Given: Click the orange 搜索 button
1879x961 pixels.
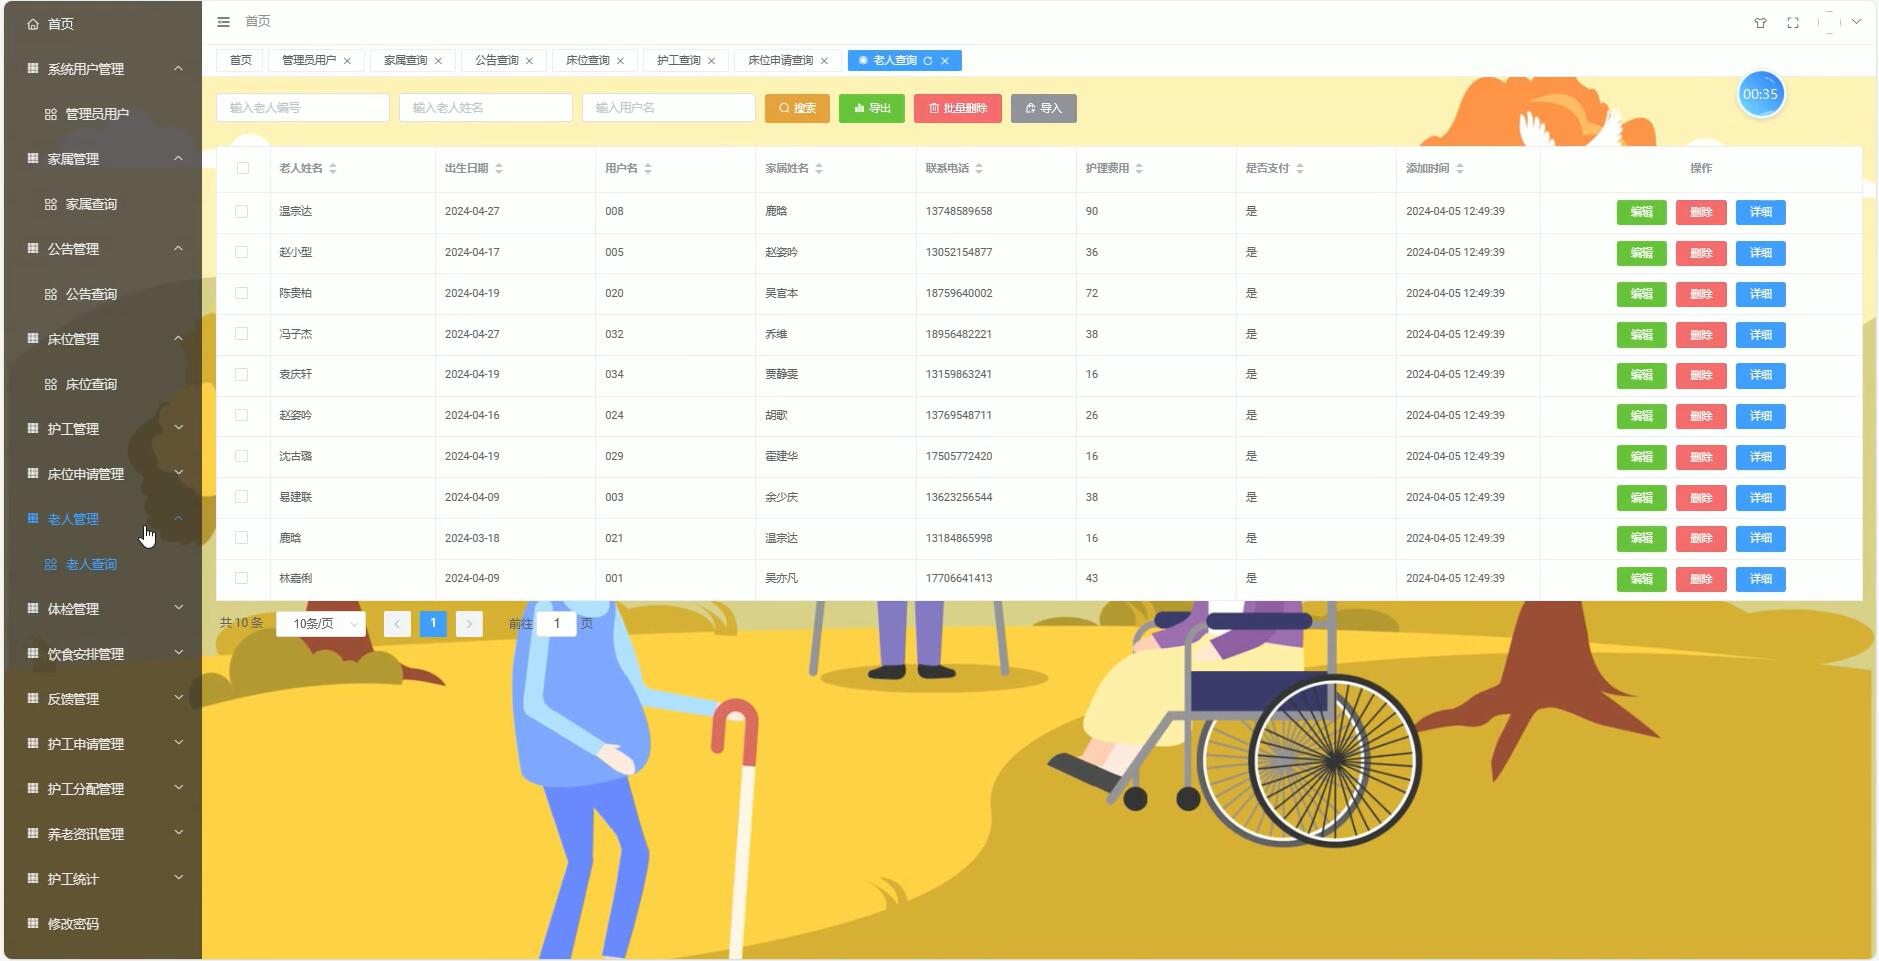Looking at the screenshot, I should pyautogui.click(x=797, y=108).
